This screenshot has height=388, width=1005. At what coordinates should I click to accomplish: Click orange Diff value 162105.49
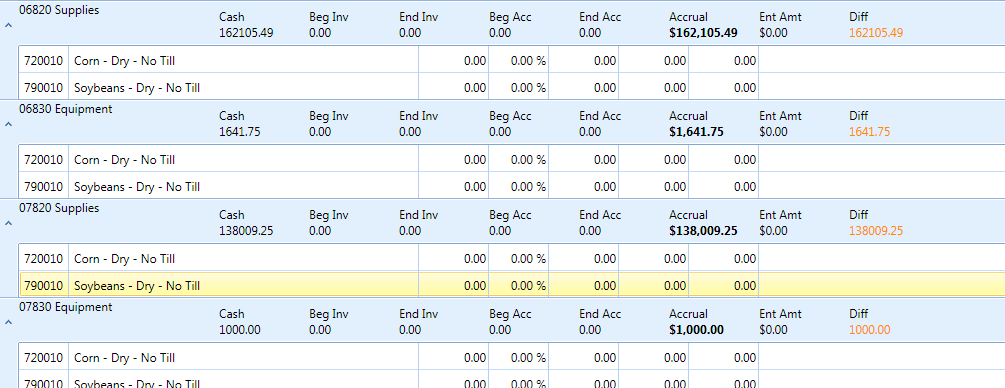coord(876,33)
